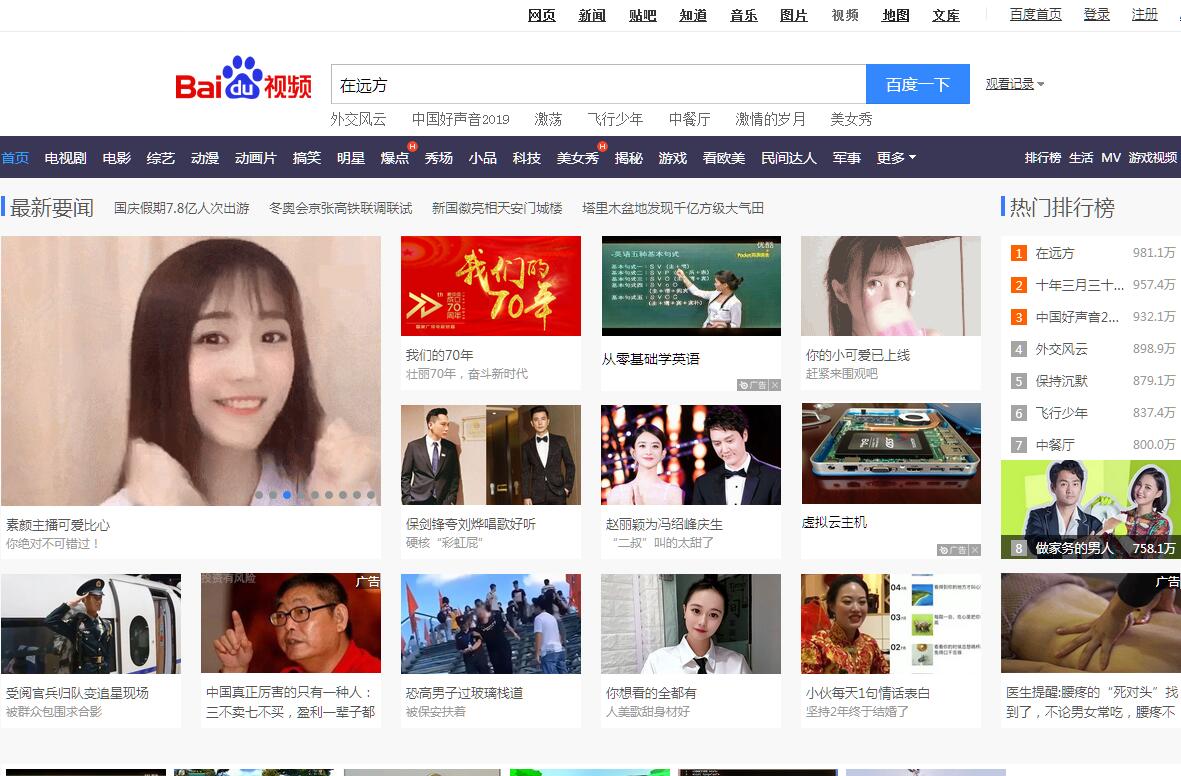The image size is (1181, 776).
Task: Open the 看欧美 category
Action: tap(724, 157)
